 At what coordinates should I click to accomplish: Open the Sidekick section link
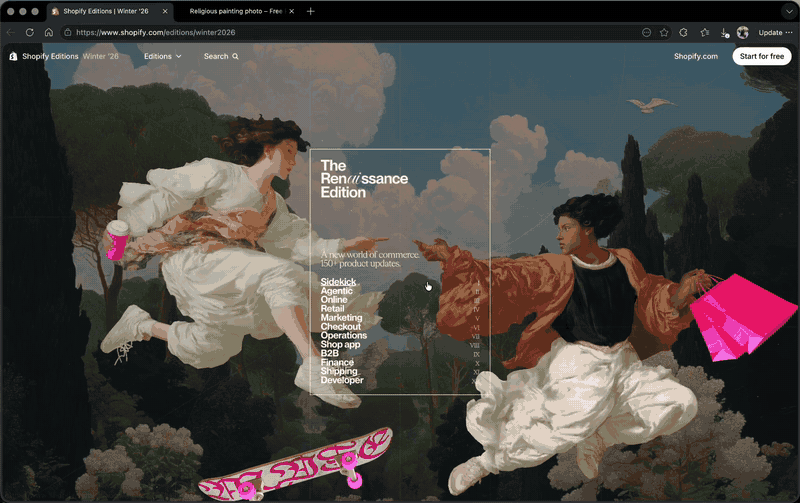pos(338,282)
